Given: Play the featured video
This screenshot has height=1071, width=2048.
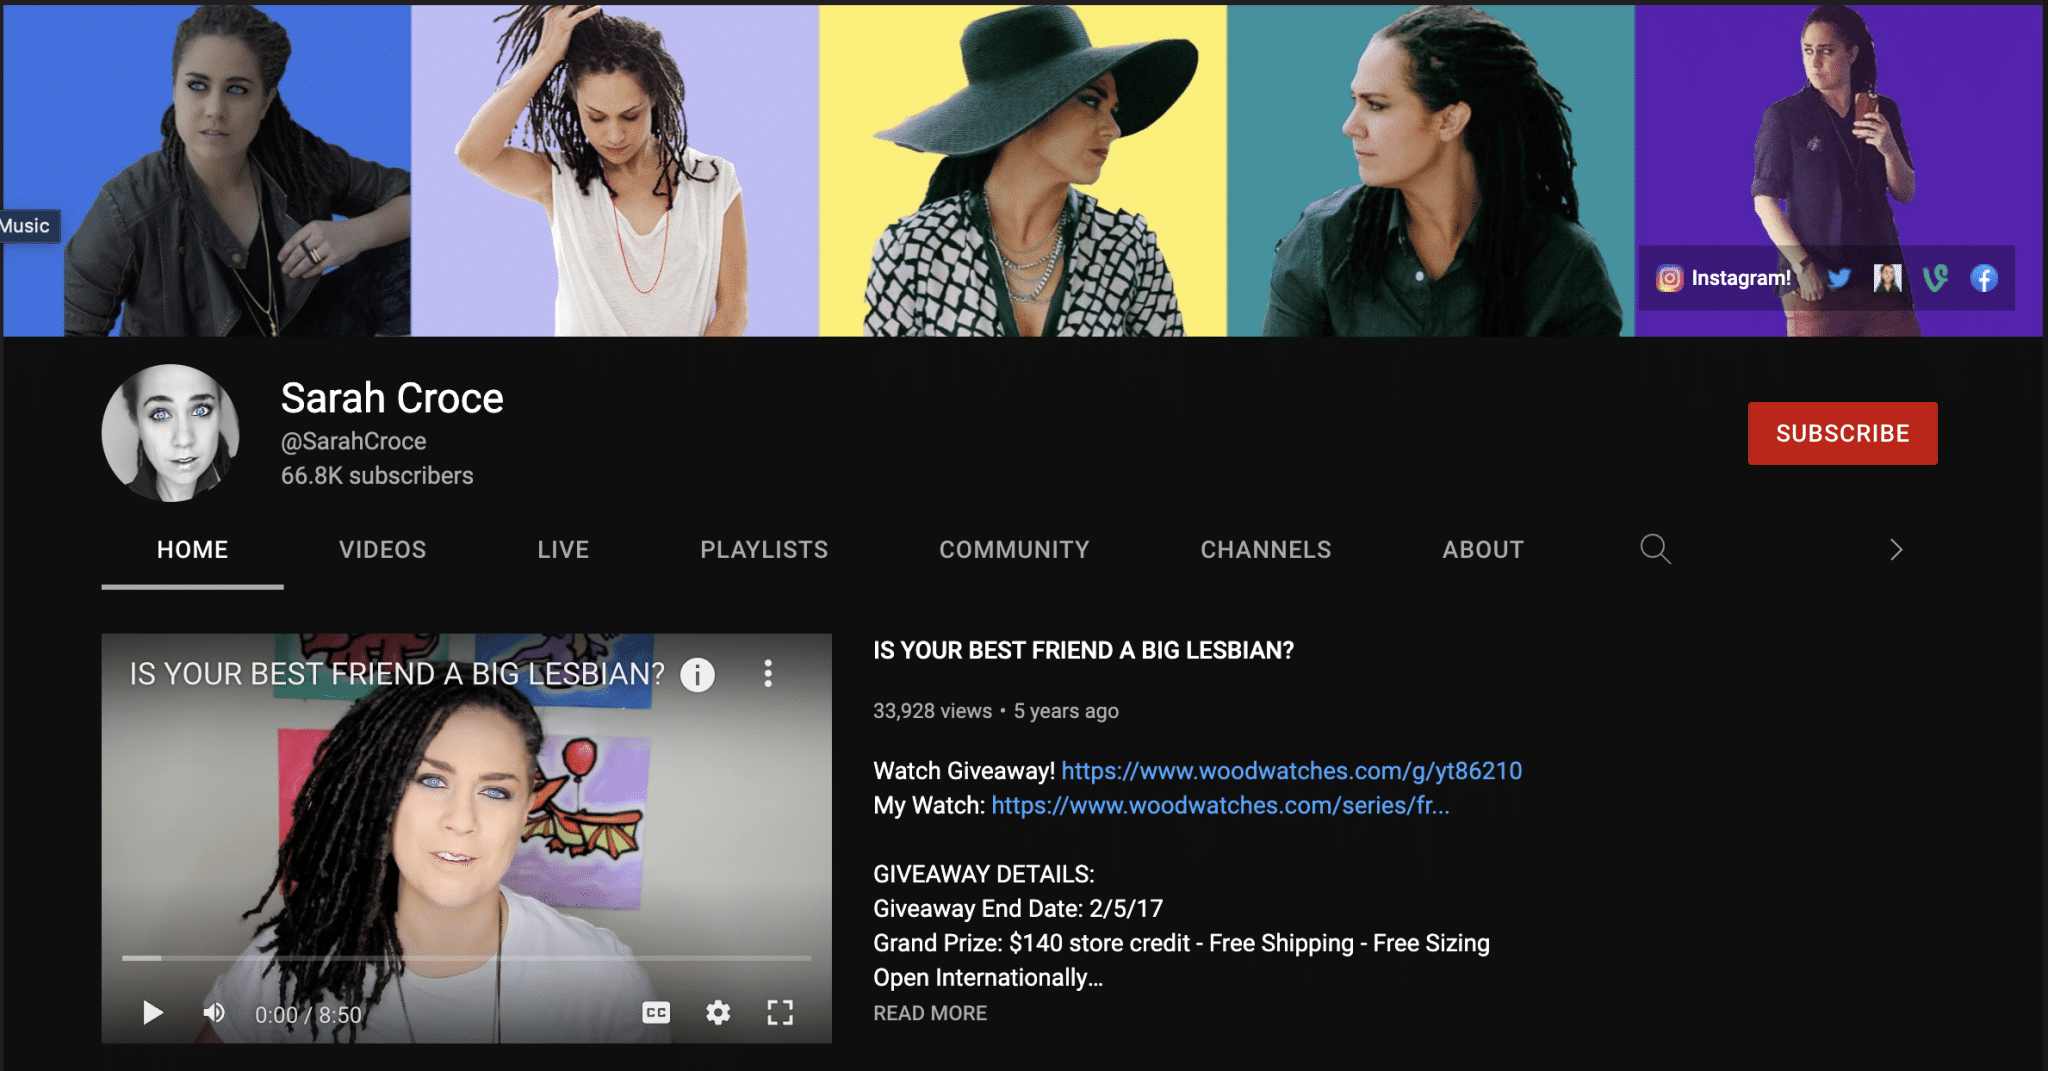Looking at the screenshot, I should [152, 1013].
